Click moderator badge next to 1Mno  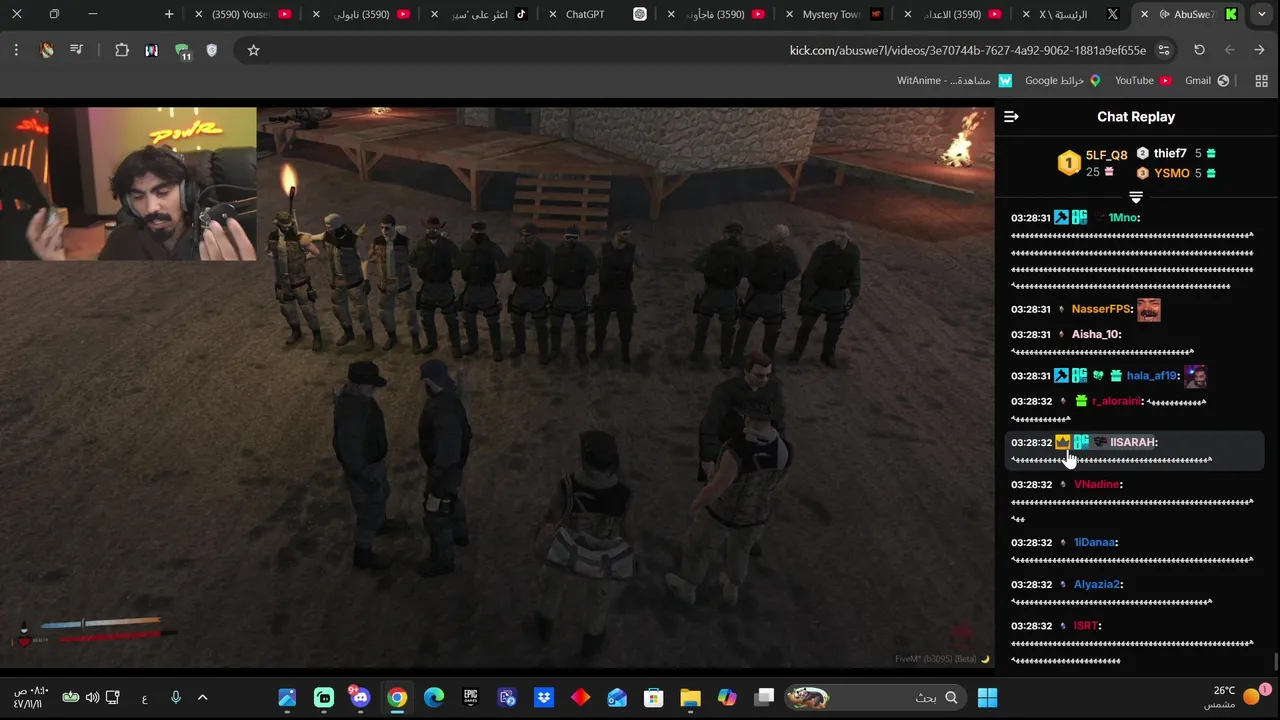point(1062,217)
